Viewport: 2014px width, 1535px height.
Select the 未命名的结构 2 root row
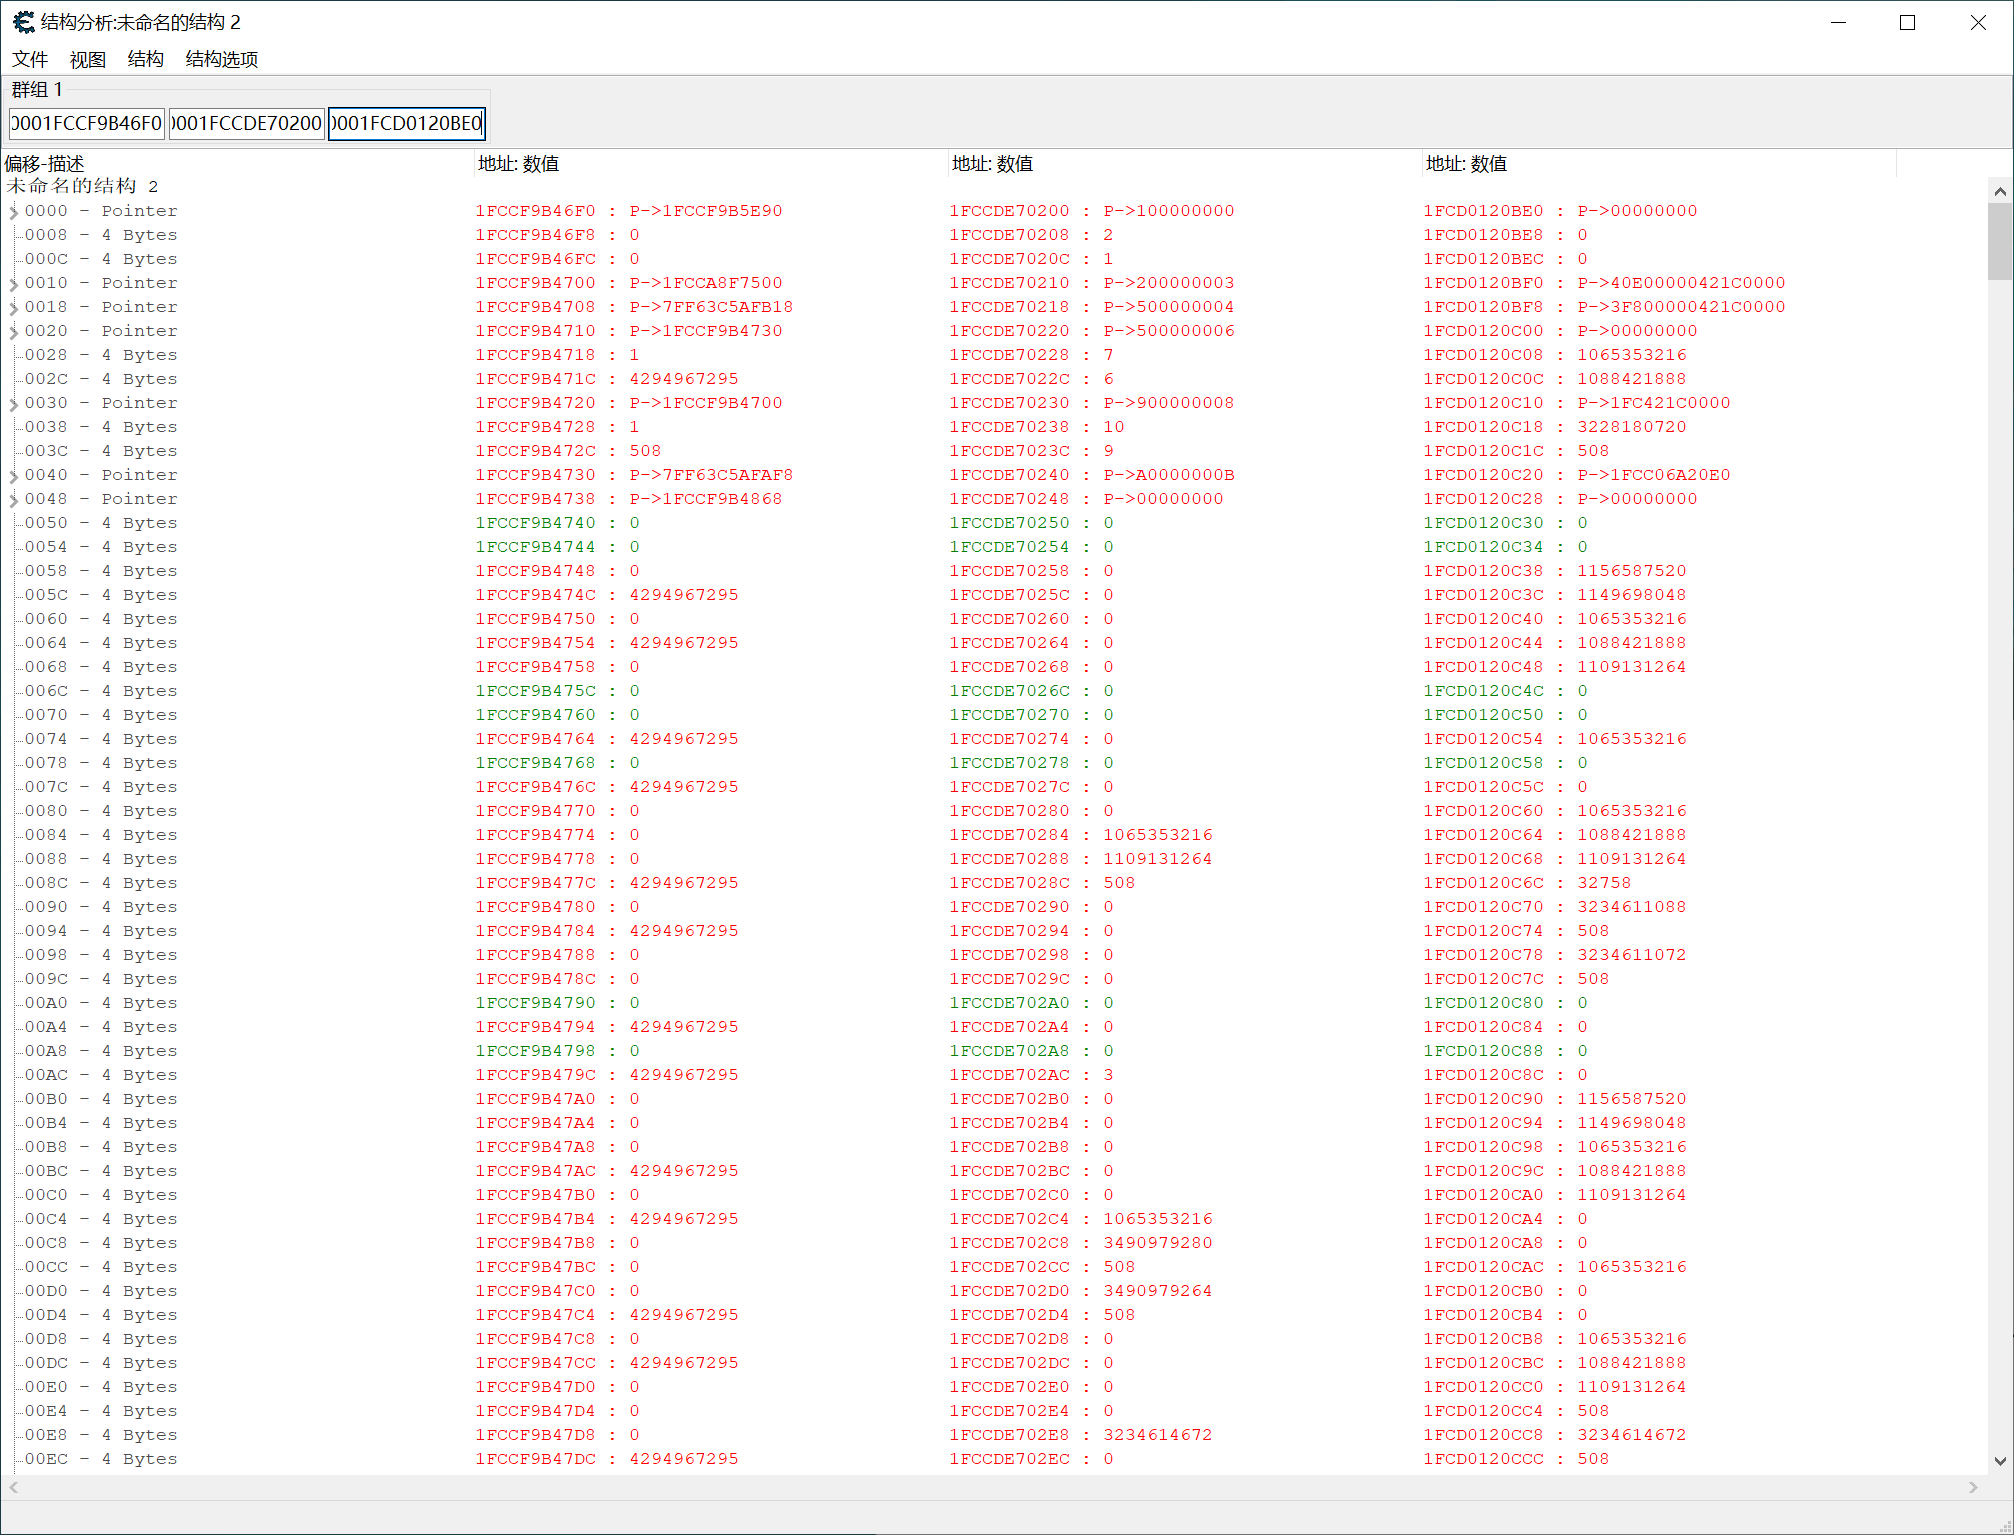click(x=82, y=187)
